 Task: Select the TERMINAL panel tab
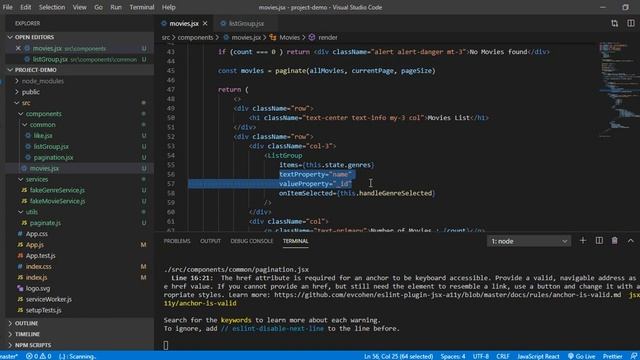tap(296, 241)
